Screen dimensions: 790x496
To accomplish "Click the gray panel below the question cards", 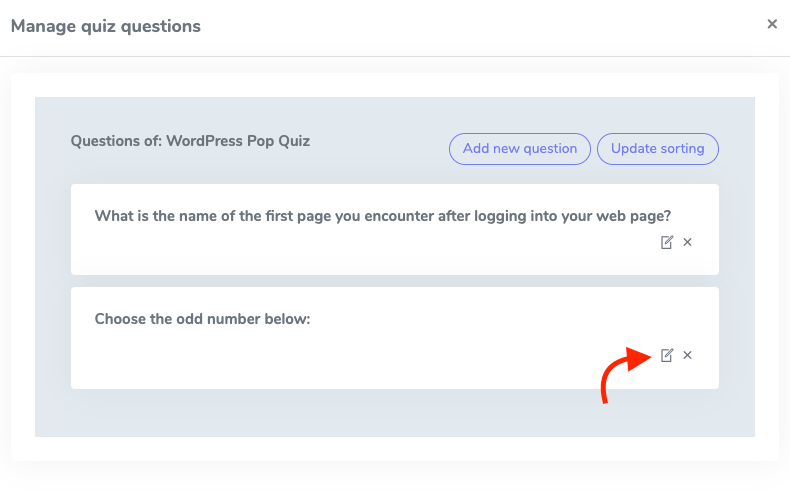I will (395, 413).
